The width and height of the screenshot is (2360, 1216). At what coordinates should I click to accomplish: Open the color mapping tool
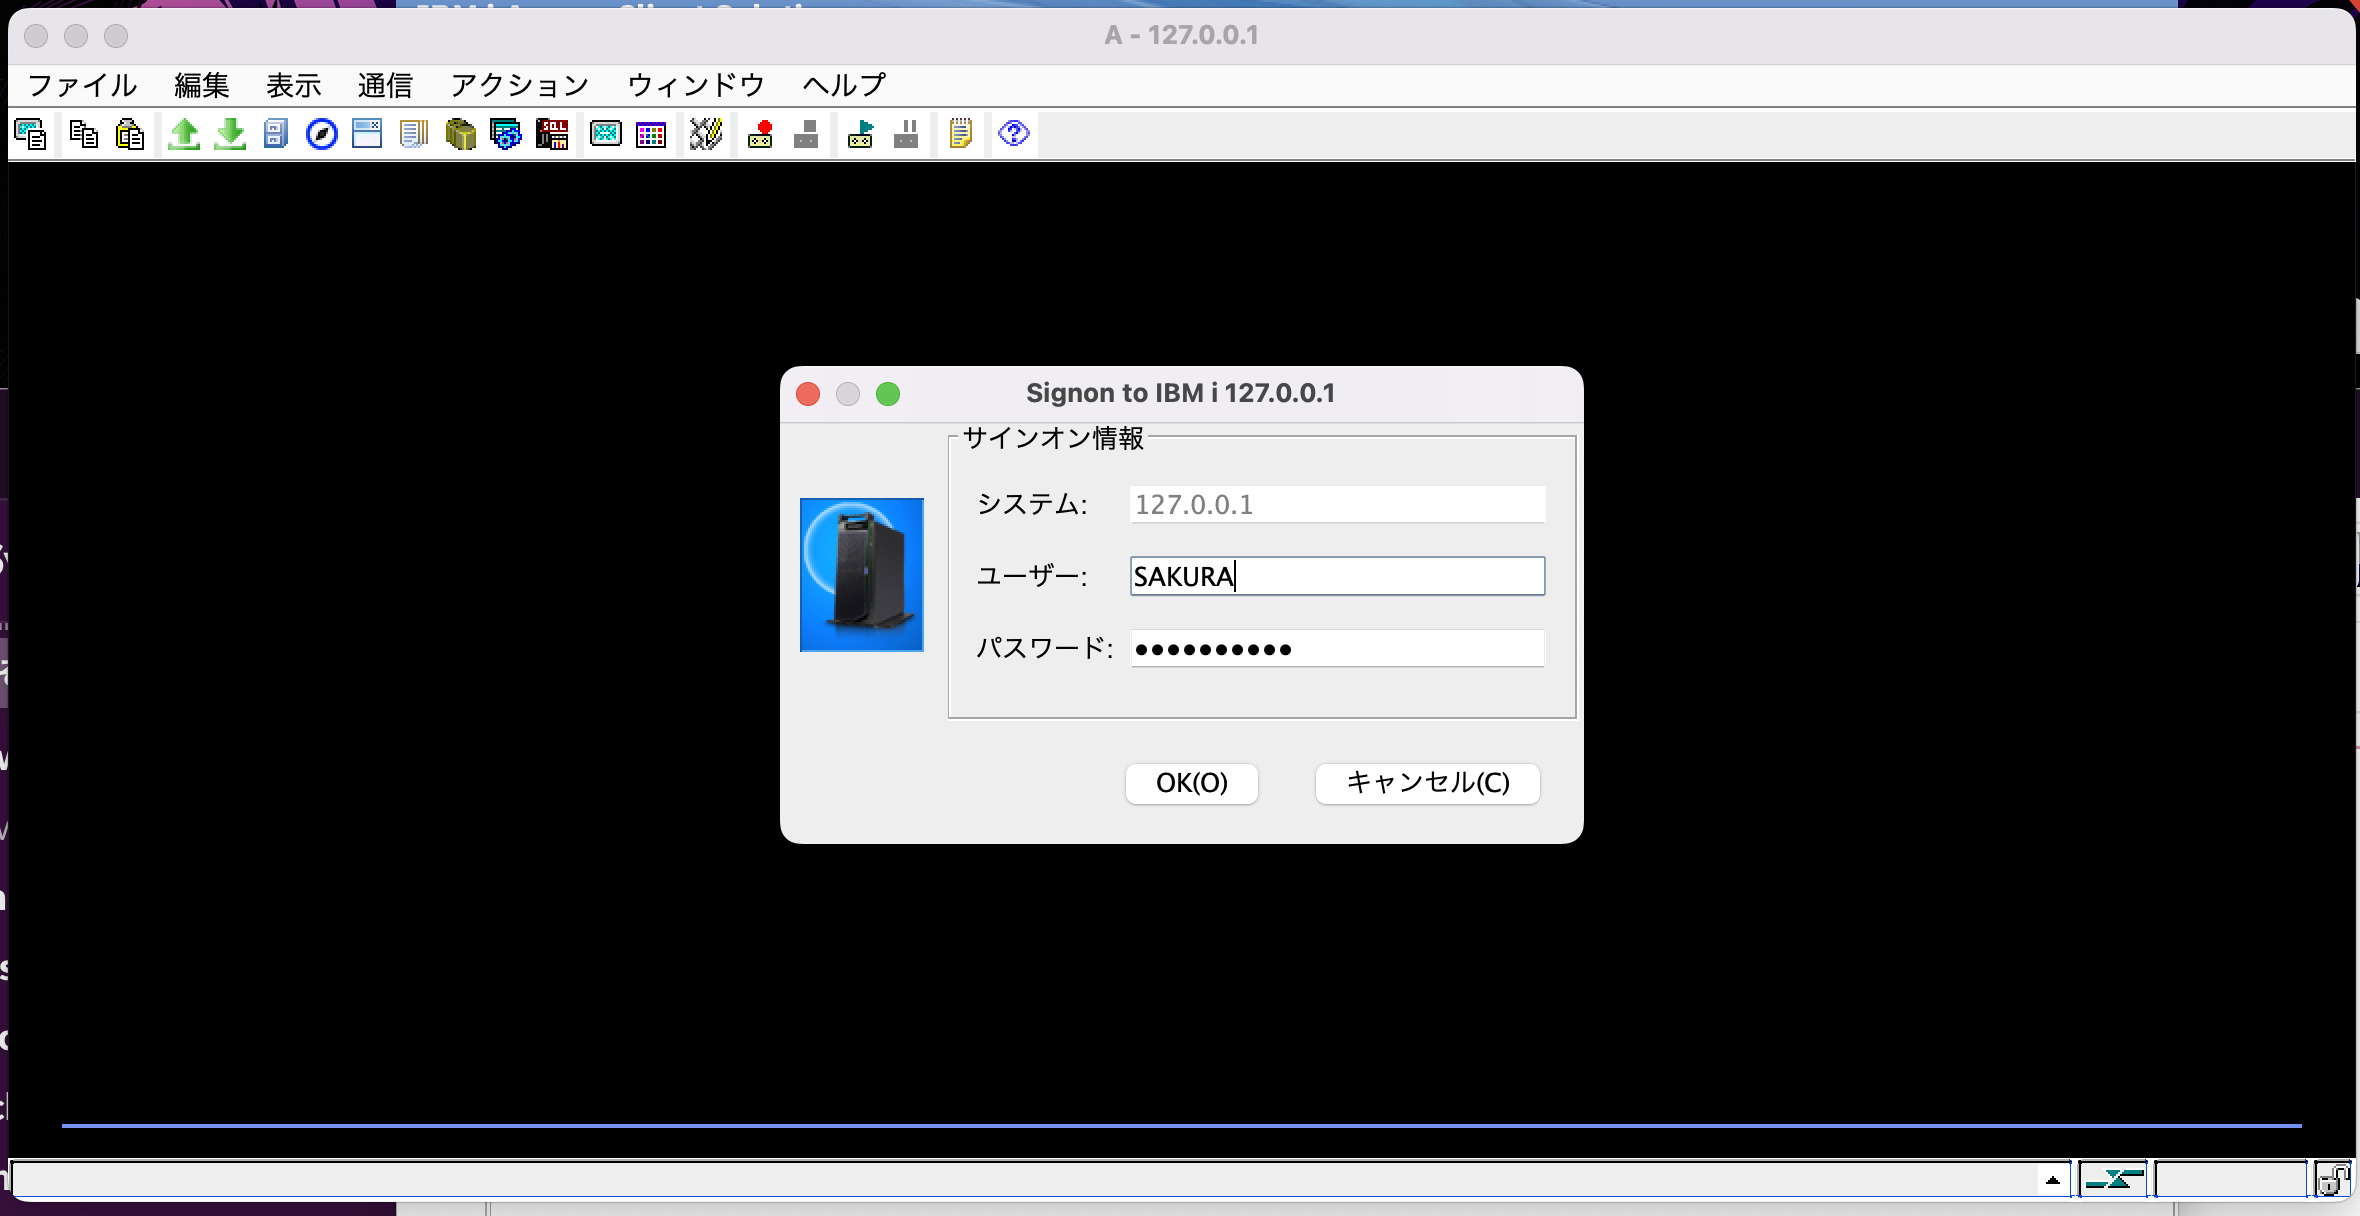(651, 133)
